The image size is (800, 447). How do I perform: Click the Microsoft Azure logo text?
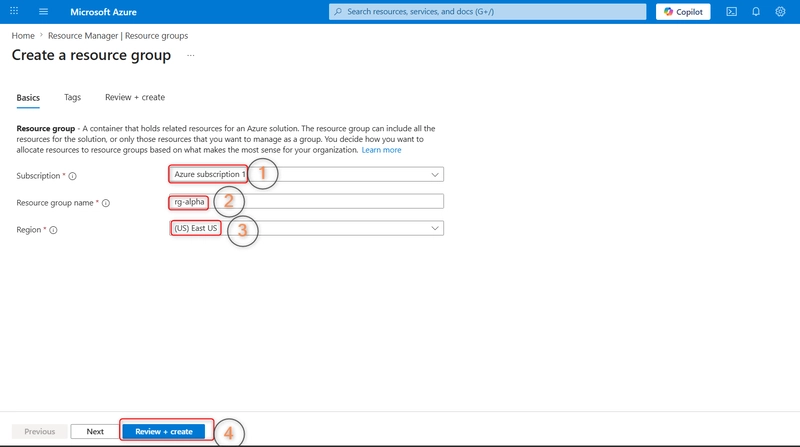[x=103, y=12]
